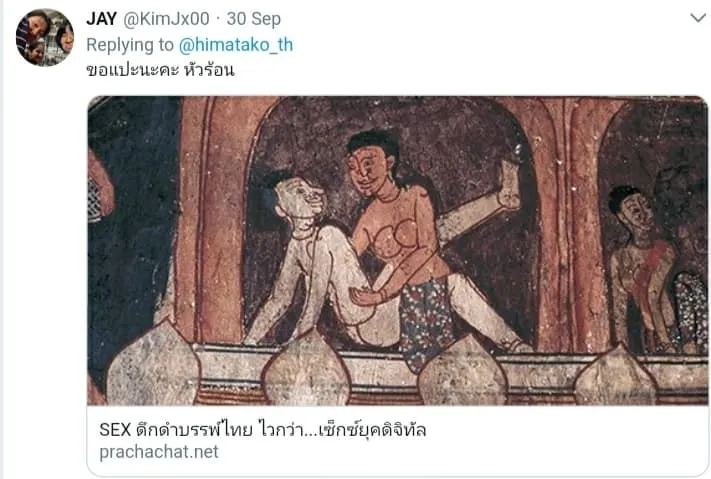Click ไวกว่า...เซ็กซ์ยุคดิจิทัล in the card title
The image size is (711, 479).
[x=342, y=429]
